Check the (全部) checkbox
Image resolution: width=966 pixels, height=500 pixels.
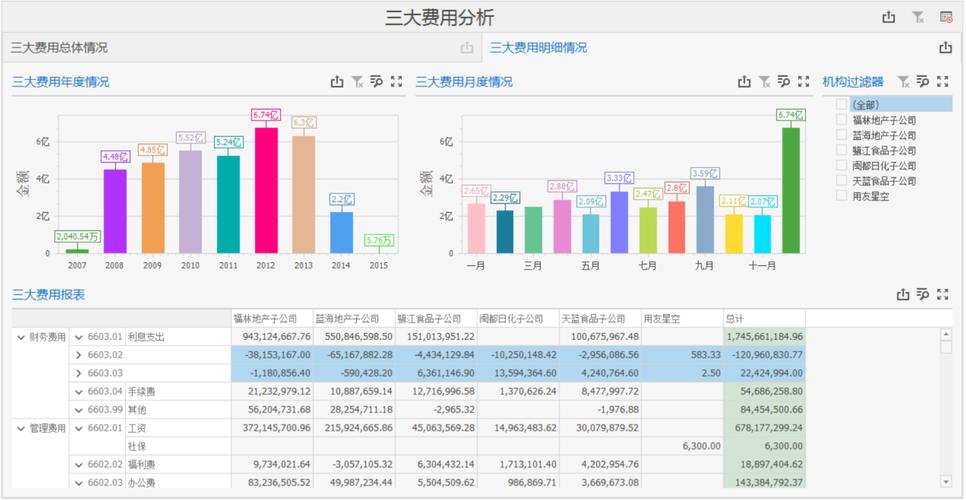(x=842, y=104)
